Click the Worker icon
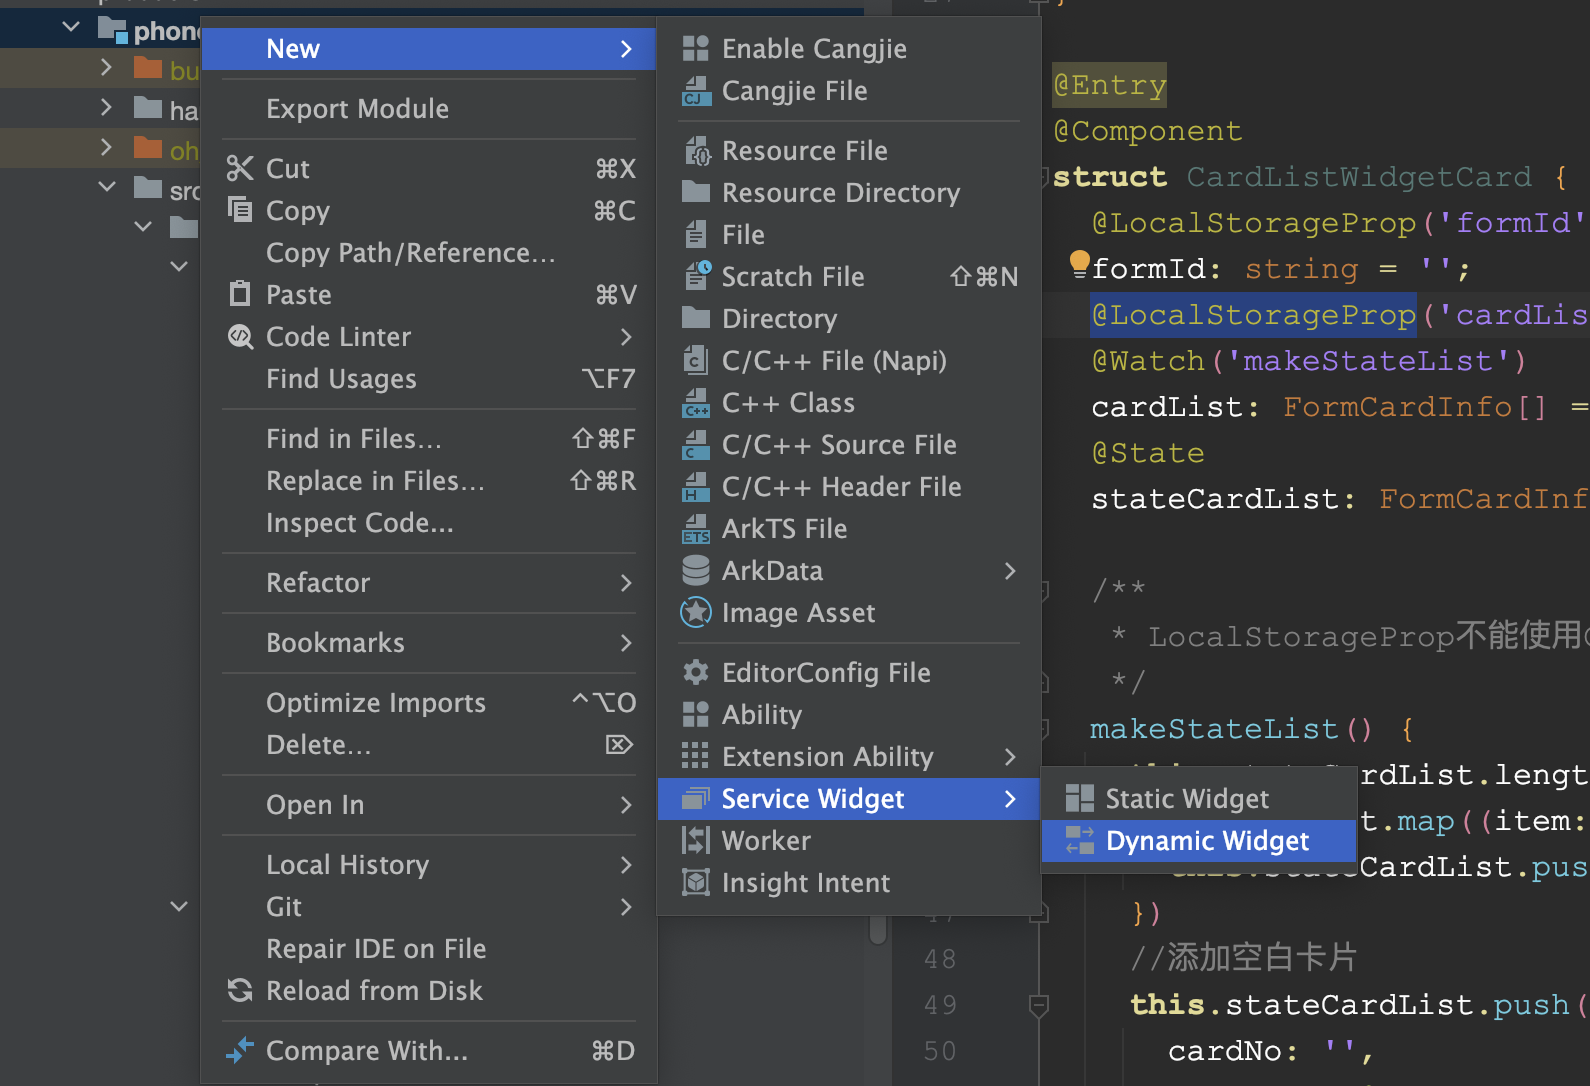This screenshot has height=1086, width=1590. [x=695, y=840]
